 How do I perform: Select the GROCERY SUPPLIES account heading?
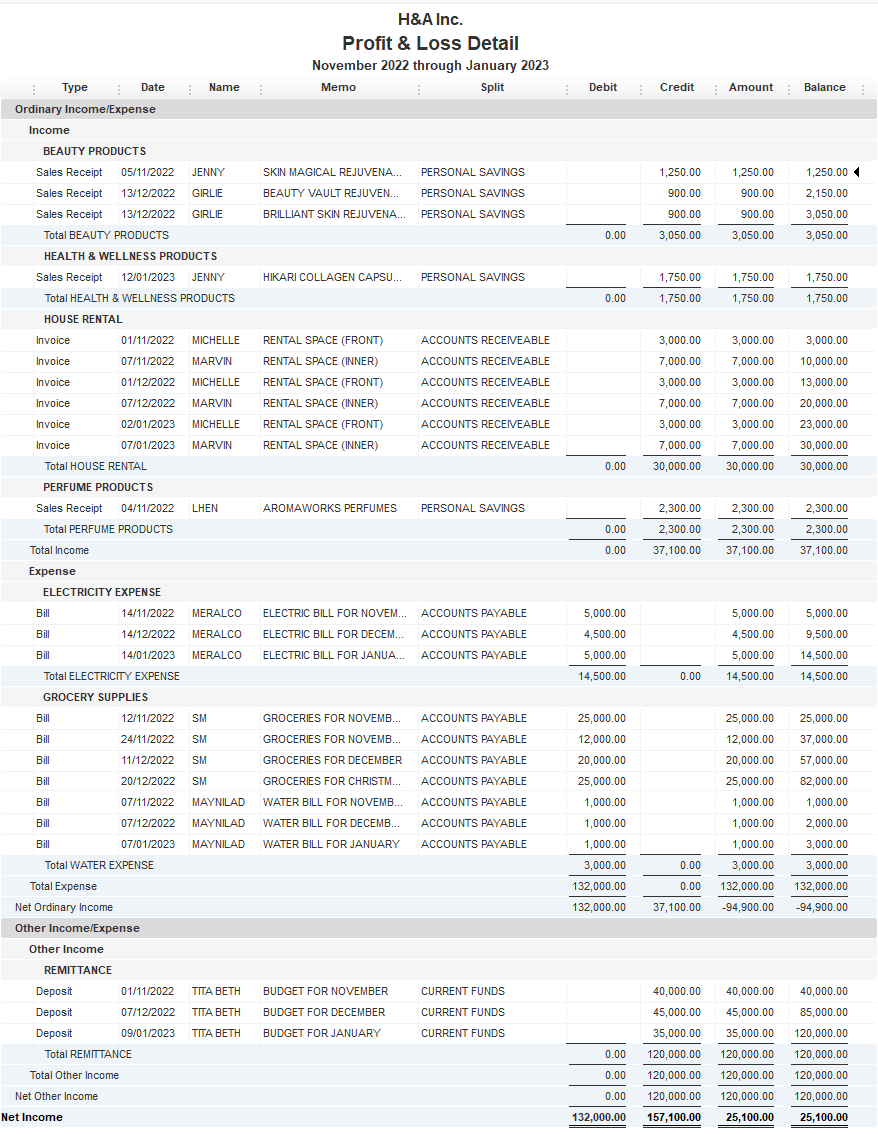pos(95,696)
